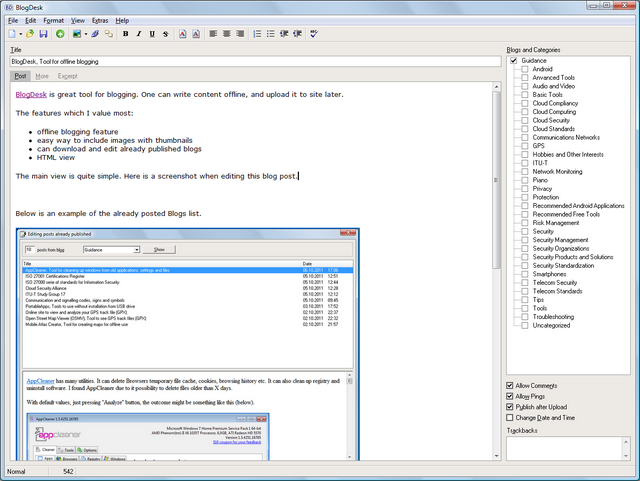Open the View menu
The image size is (640, 481).
click(x=78, y=20)
